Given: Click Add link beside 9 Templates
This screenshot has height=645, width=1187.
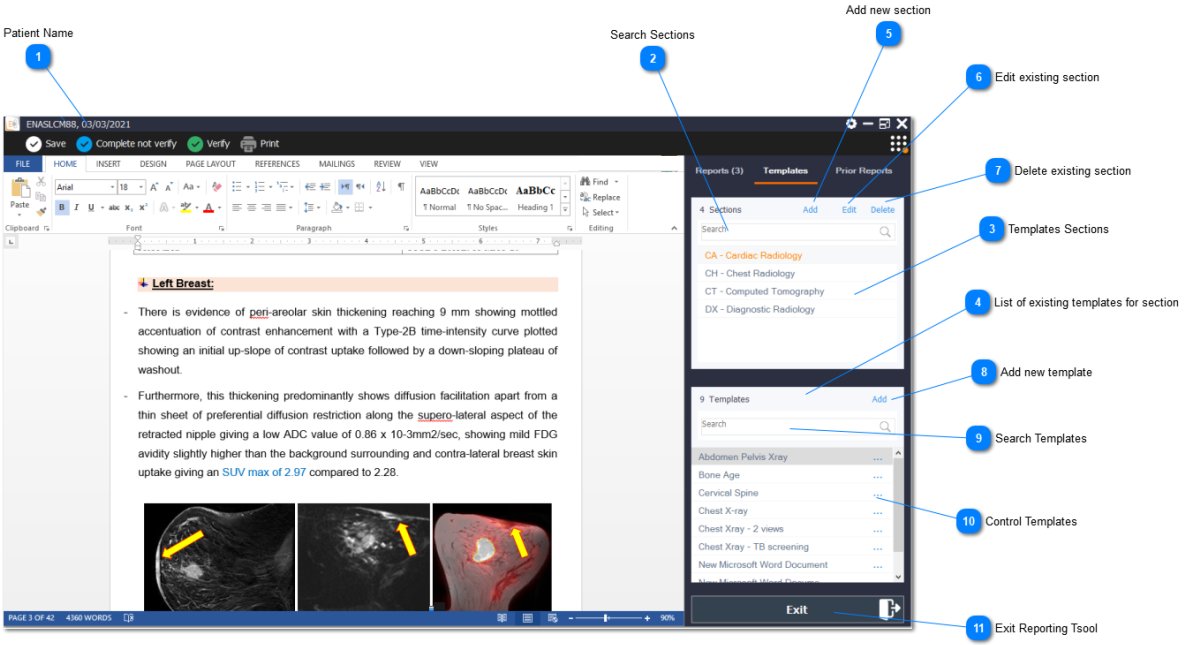Looking at the screenshot, I should click(x=879, y=399).
